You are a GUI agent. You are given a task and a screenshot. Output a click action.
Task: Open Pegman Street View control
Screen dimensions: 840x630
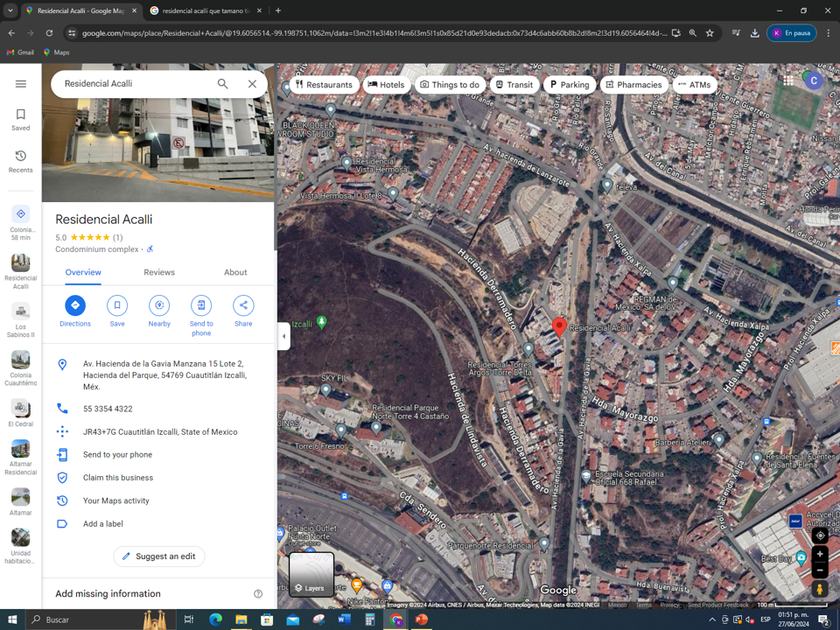tap(820, 590)
